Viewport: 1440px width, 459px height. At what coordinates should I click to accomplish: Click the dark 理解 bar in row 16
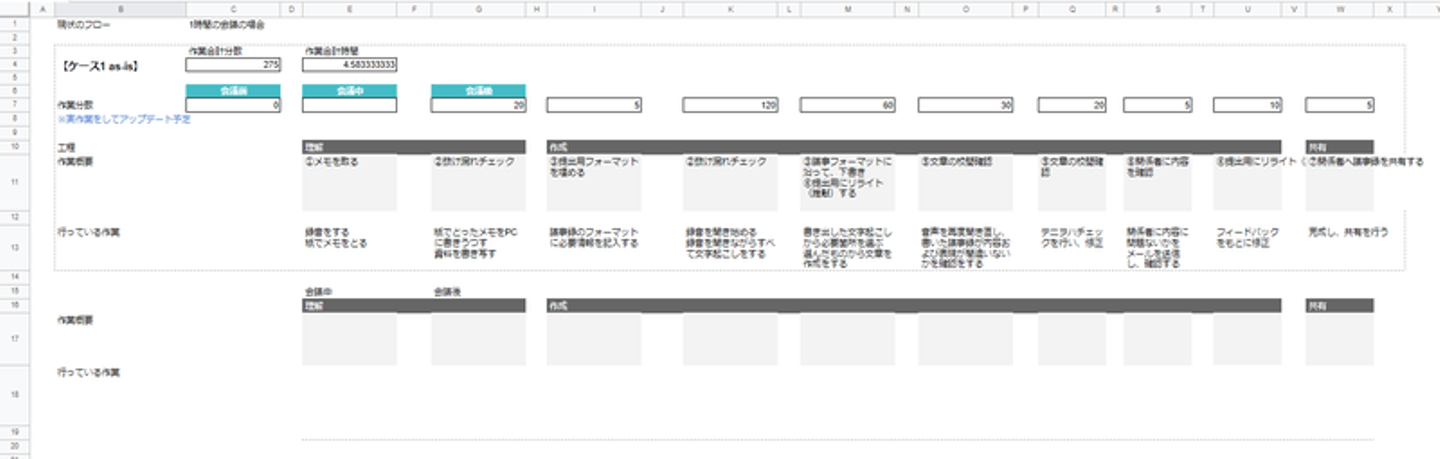coord(414,305)
